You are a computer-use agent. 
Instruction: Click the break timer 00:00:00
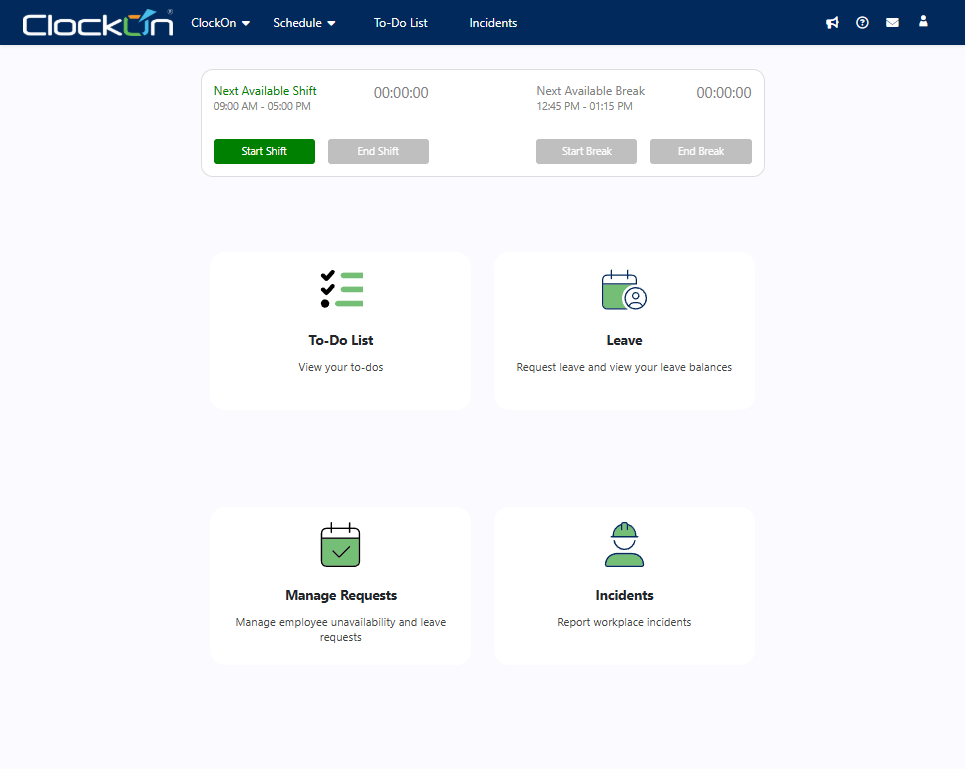pos(724,93)
